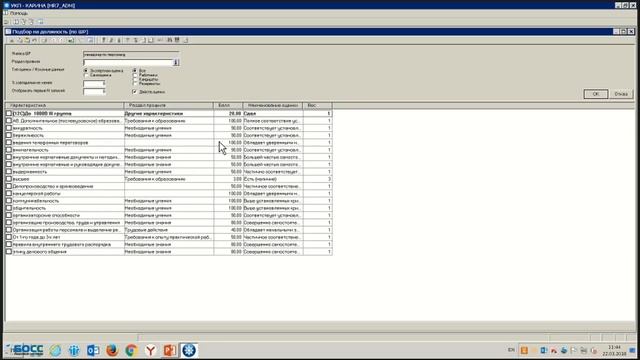Check the бережливость row checkbox

click(x=9, y=135)
